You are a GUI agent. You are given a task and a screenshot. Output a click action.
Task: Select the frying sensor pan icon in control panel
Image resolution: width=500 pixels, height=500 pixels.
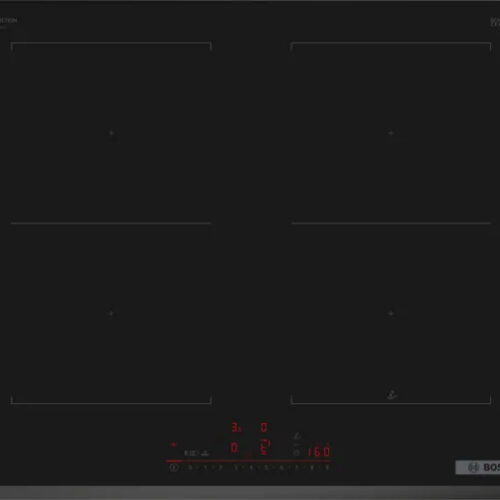[x=297, y=436]
